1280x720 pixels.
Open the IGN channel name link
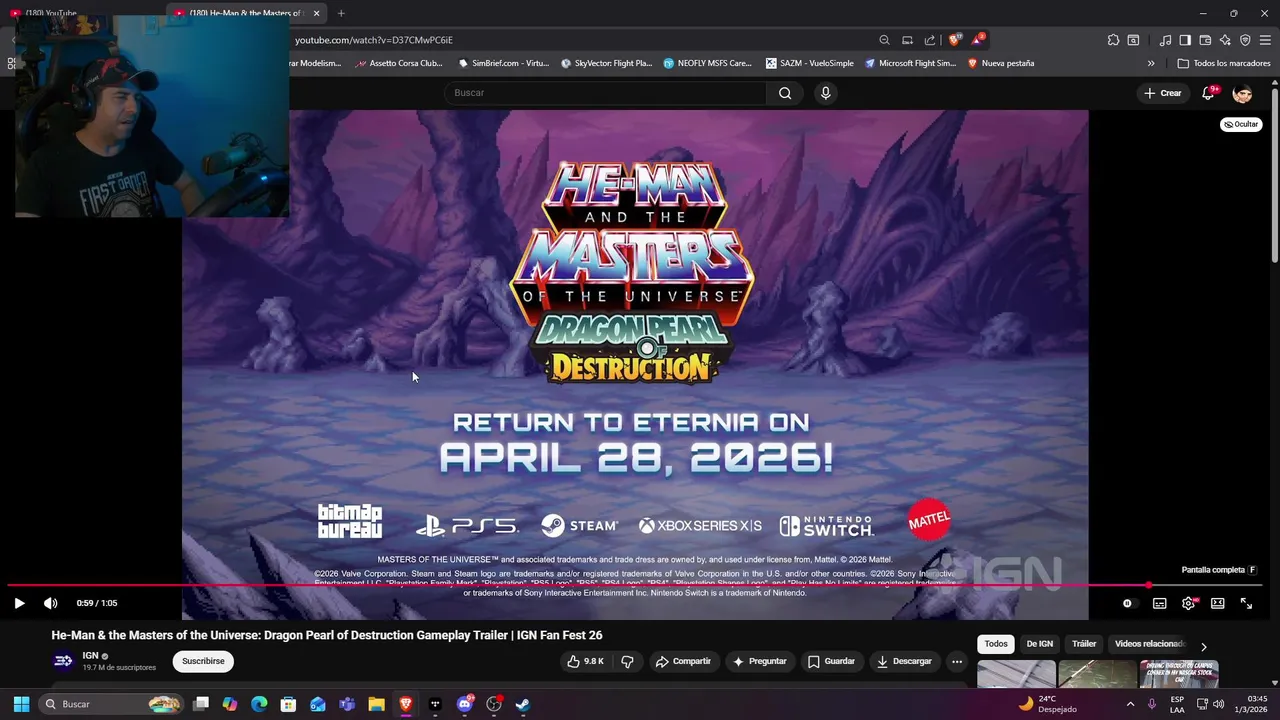tap(90, 656)
